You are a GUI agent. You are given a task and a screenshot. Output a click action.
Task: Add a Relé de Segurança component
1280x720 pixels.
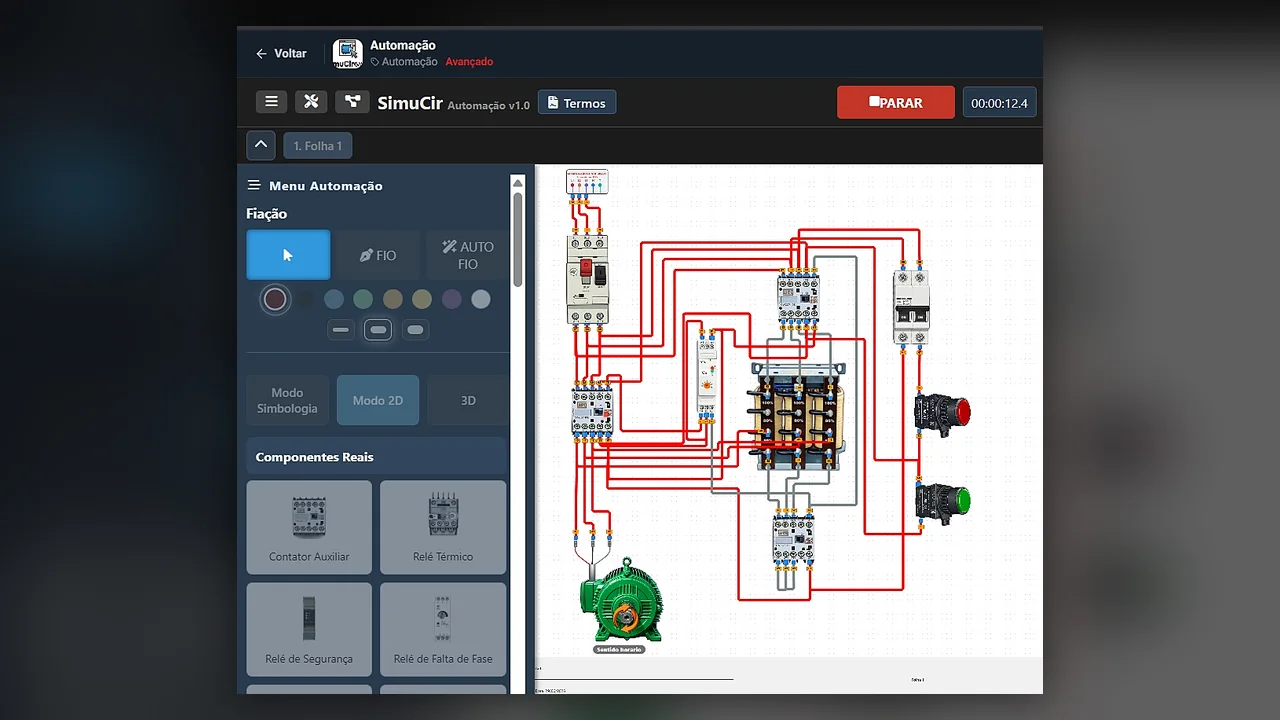(309, 630)
